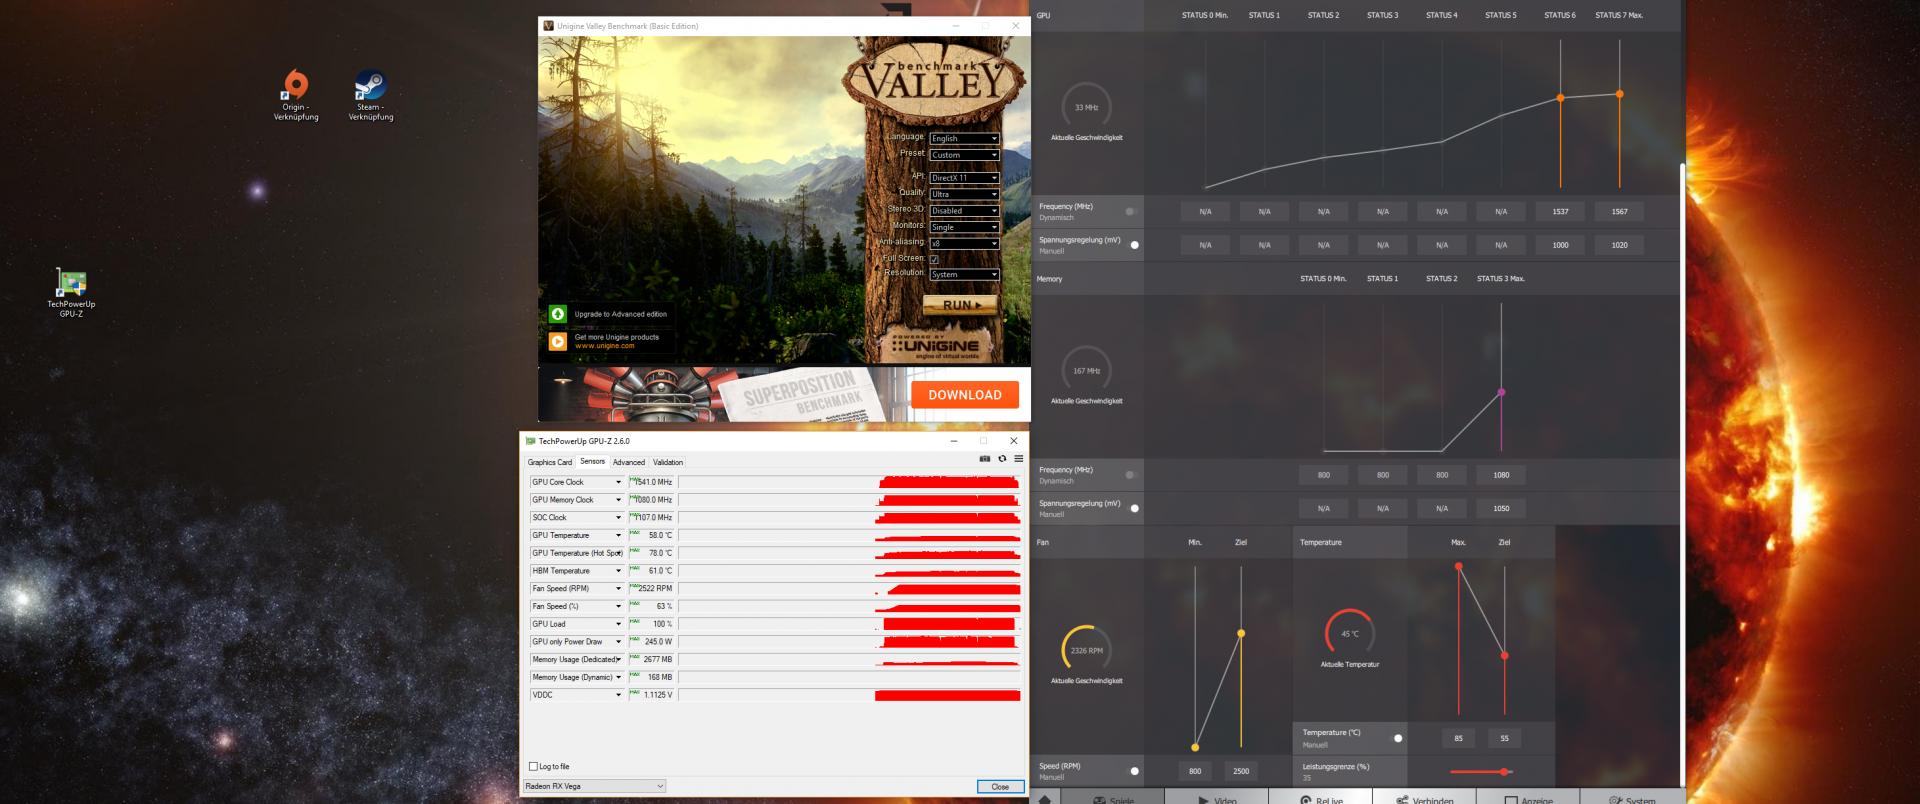Open the API dropdown showing DirectX 11
The height and width of the screenshot is (804, 1920).
(964, 178)
